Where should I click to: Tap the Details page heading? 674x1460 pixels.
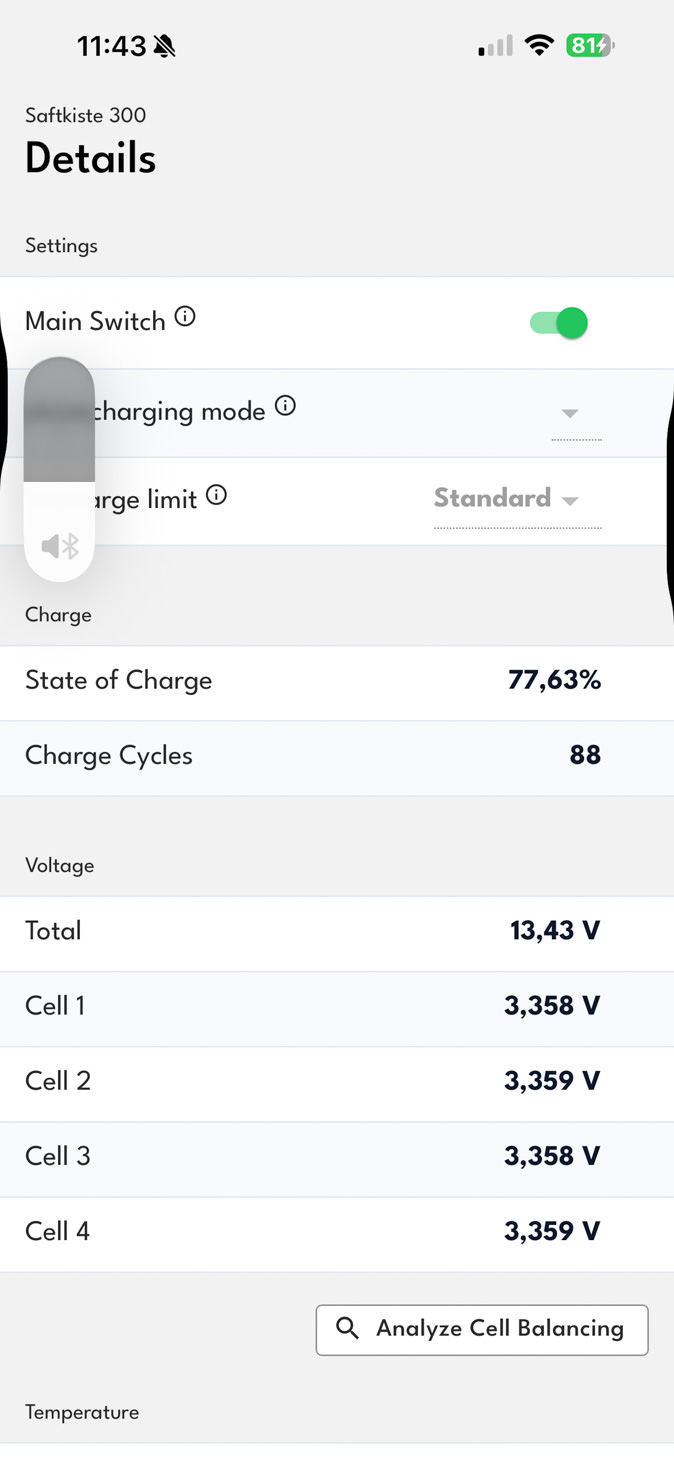[x=91, y=159]
